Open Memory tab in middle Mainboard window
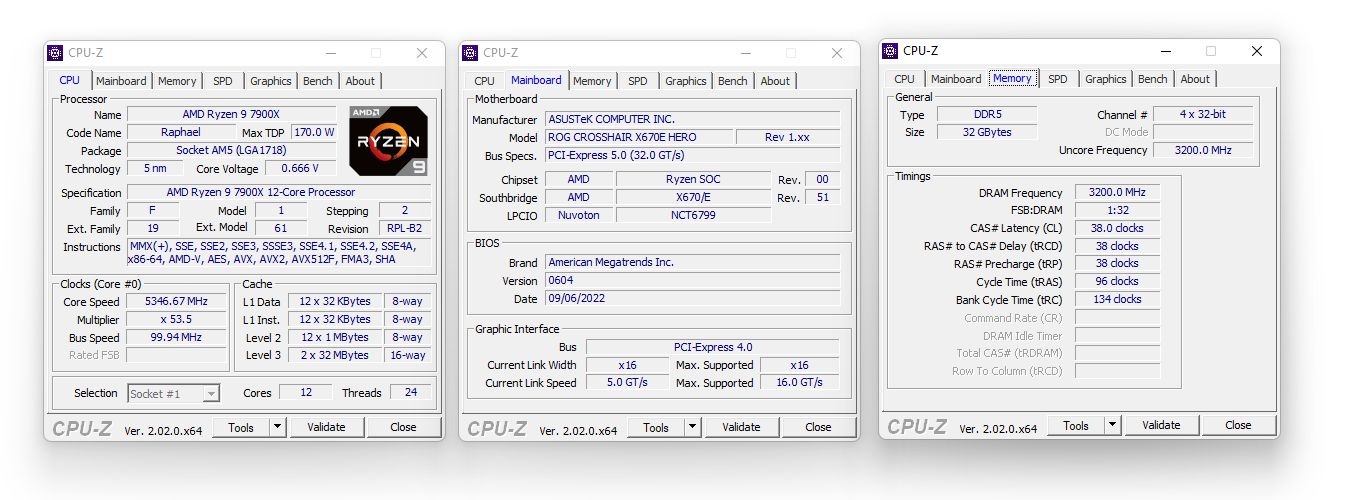Viewport: 1352px width, 500px height. click(592, 81)
